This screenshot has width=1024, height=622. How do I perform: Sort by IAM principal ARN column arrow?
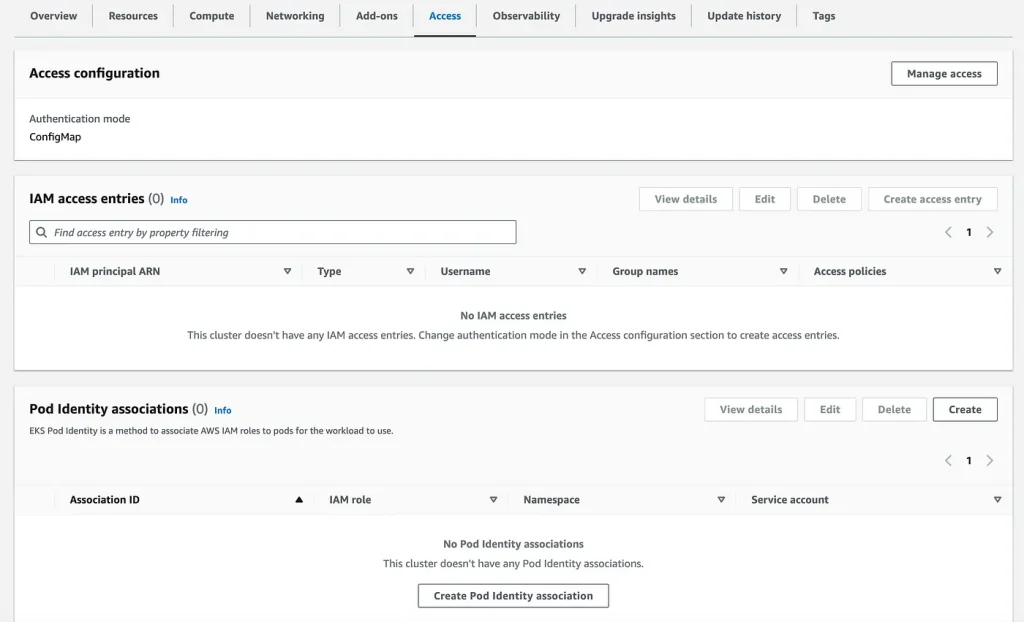point(287,271)
